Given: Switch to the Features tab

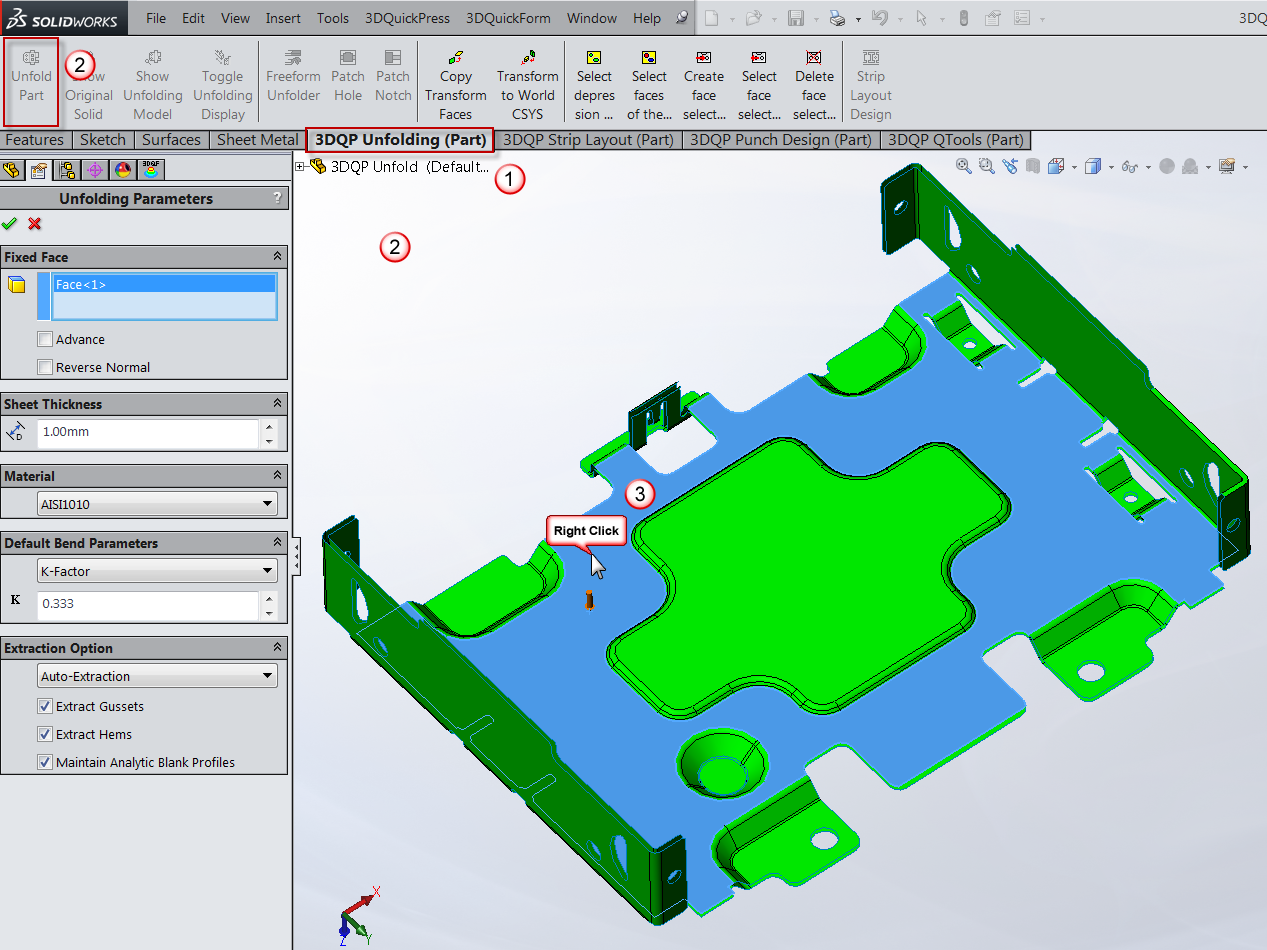Looking at the screenshot, I should 34,140.
